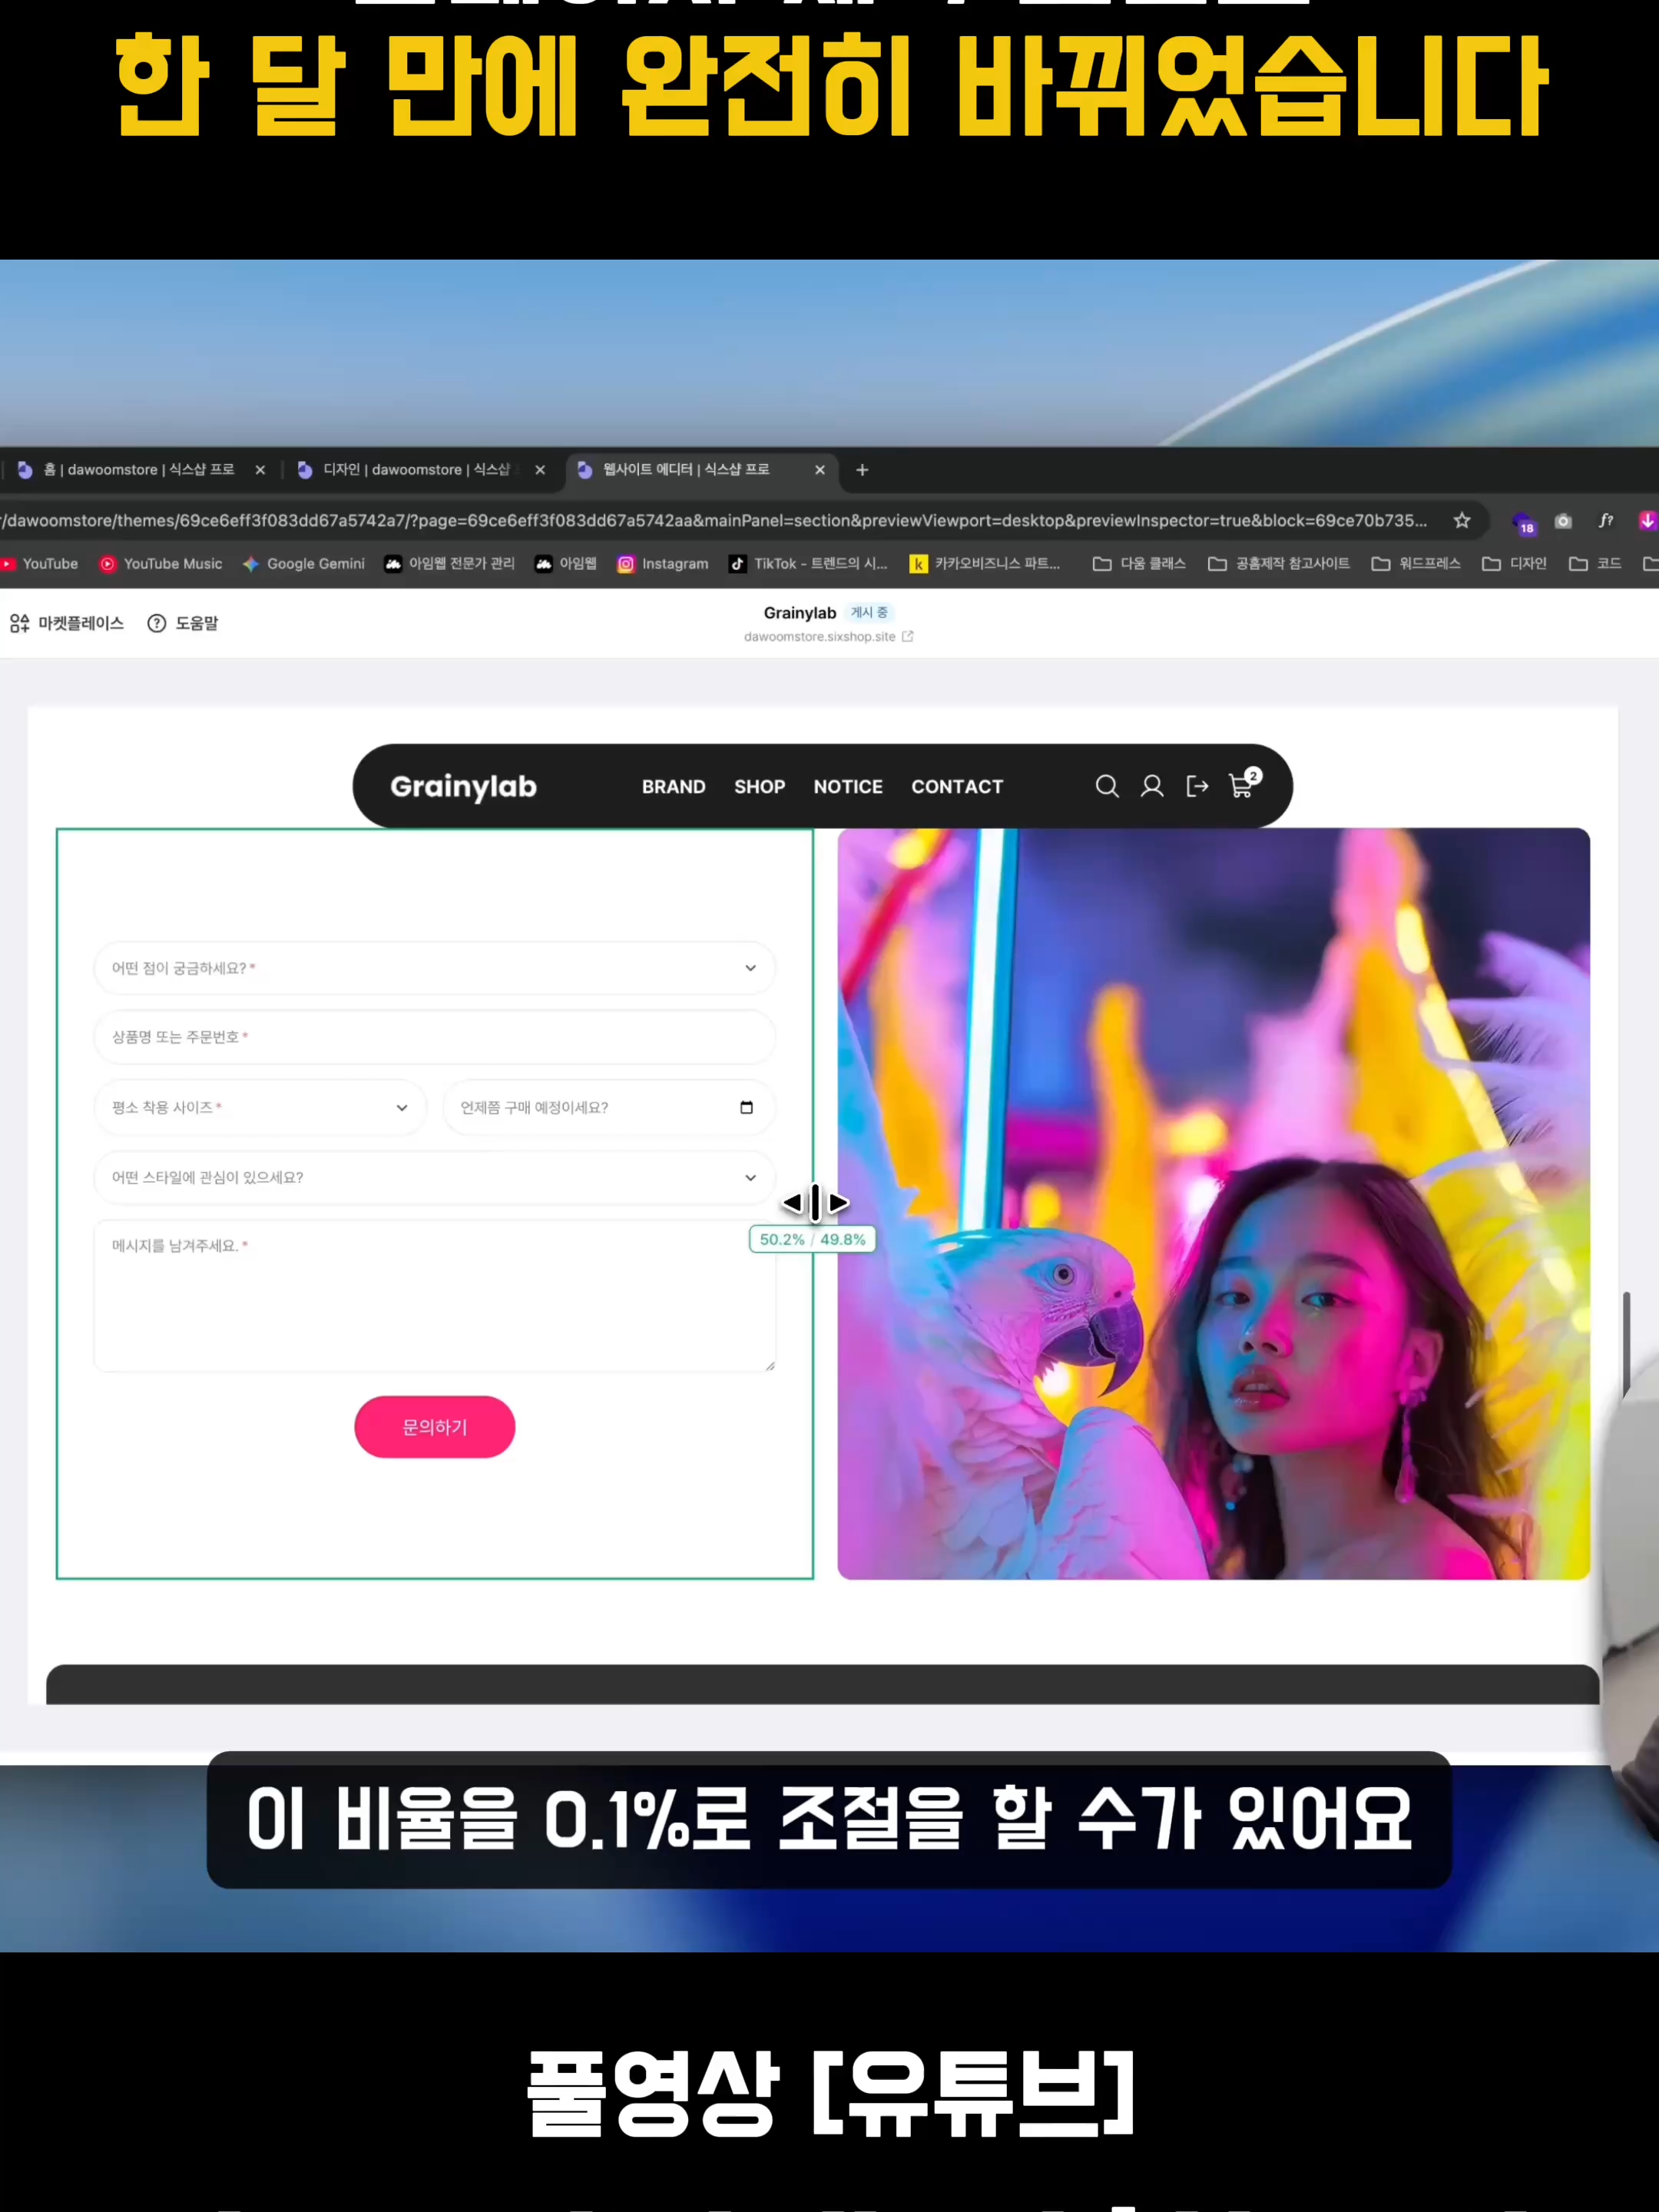Open the calendar picker icon in date field
Viewport: 1659px width, 2212px height.
click(x=746, y=1107)
